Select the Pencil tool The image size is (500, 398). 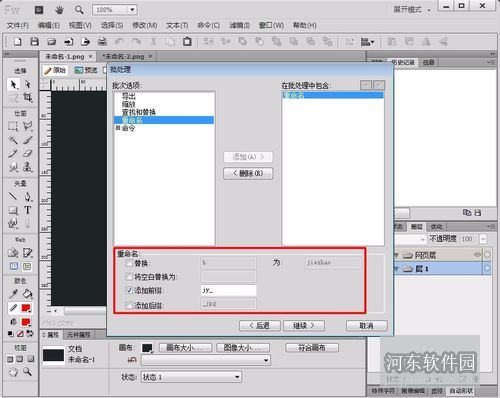[13, 153]
